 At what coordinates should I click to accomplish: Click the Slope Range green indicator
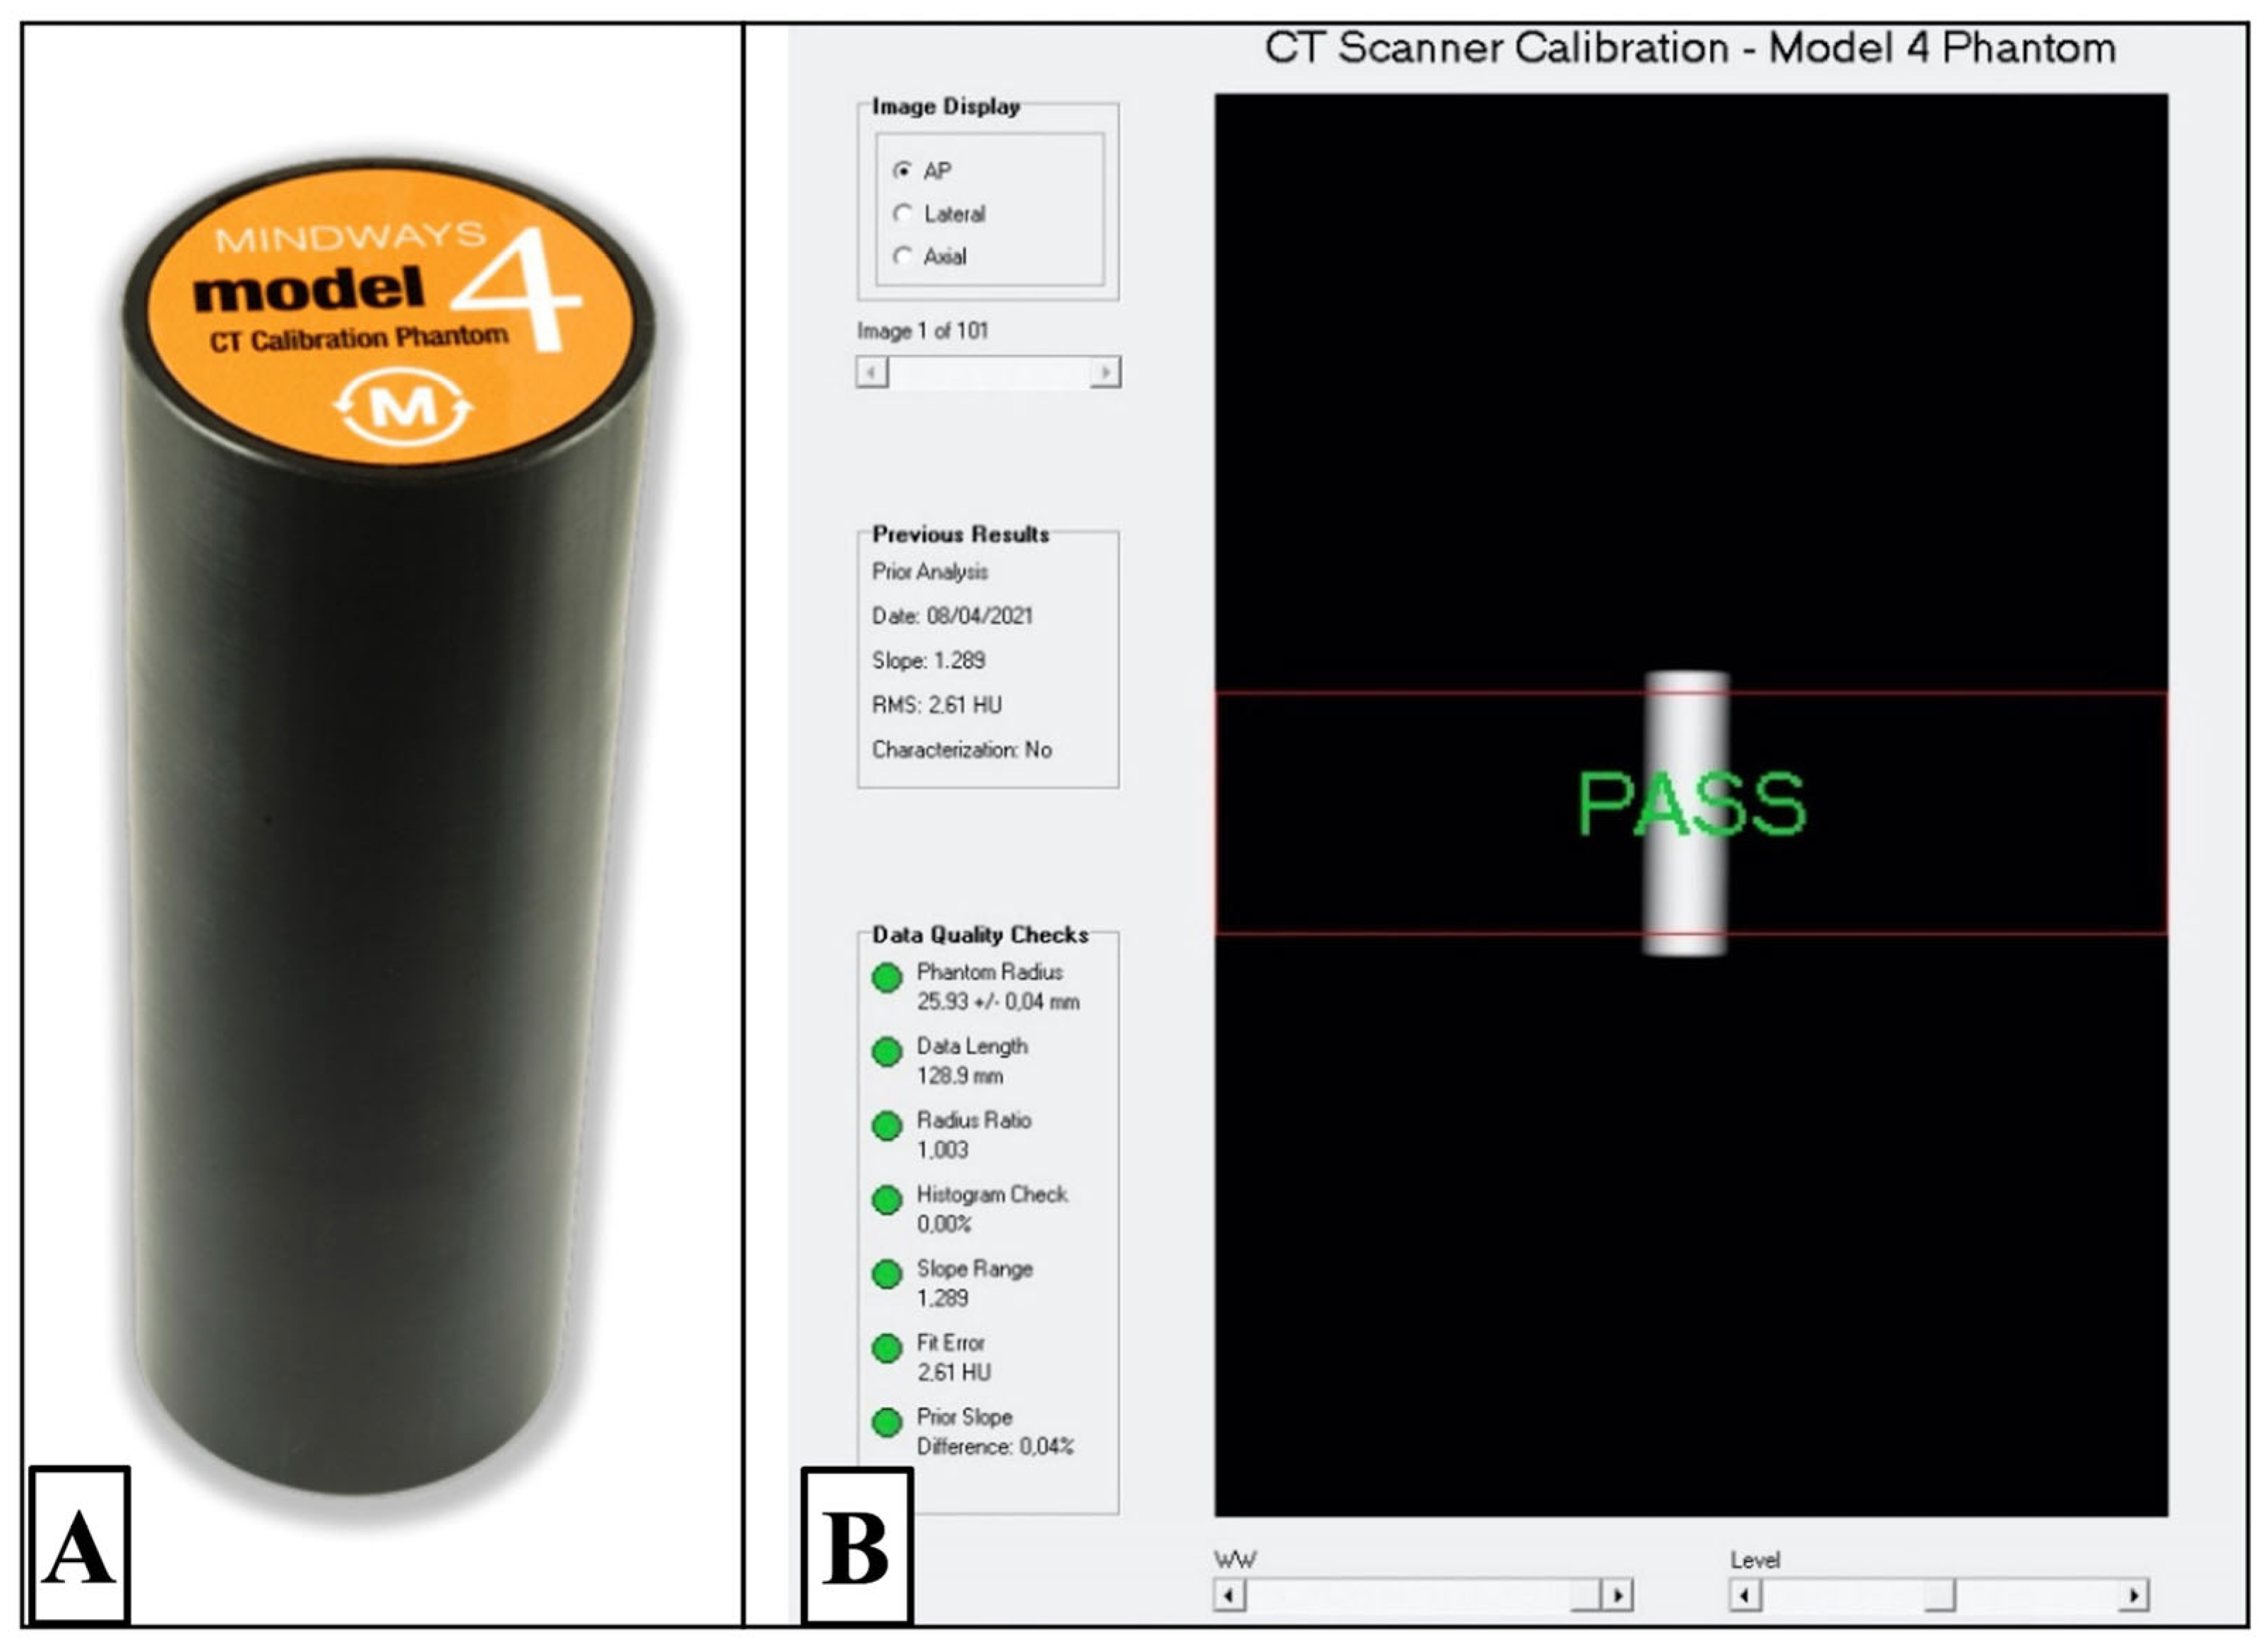(887, 1274)
